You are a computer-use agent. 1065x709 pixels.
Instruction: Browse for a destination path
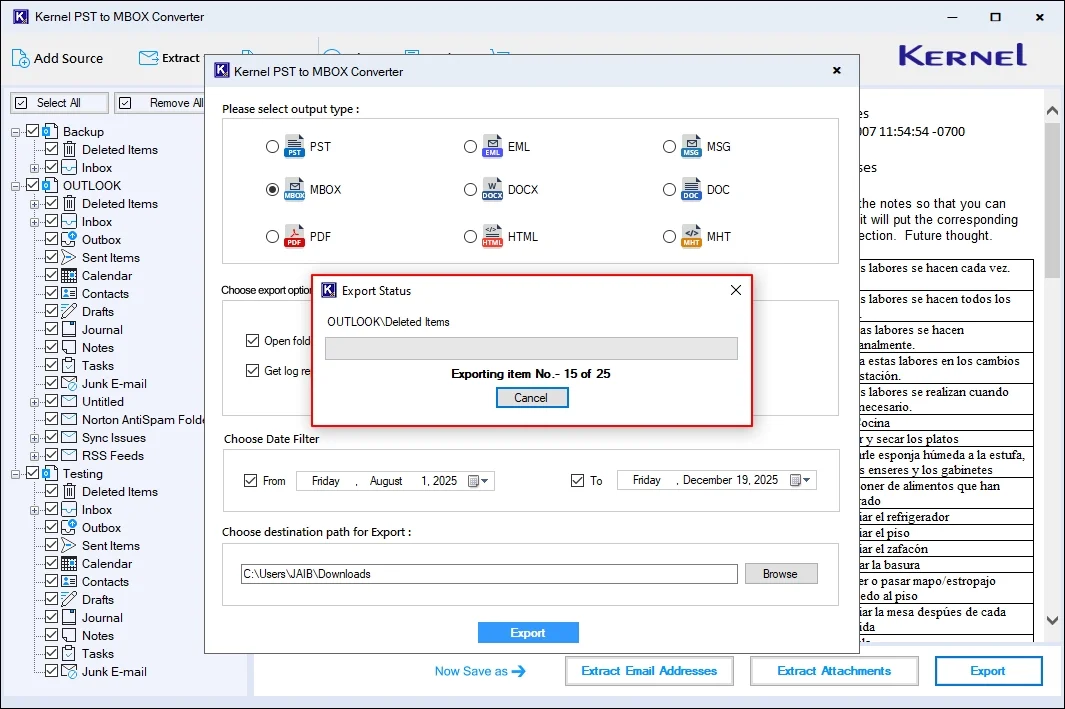click(x=781, y=573)
